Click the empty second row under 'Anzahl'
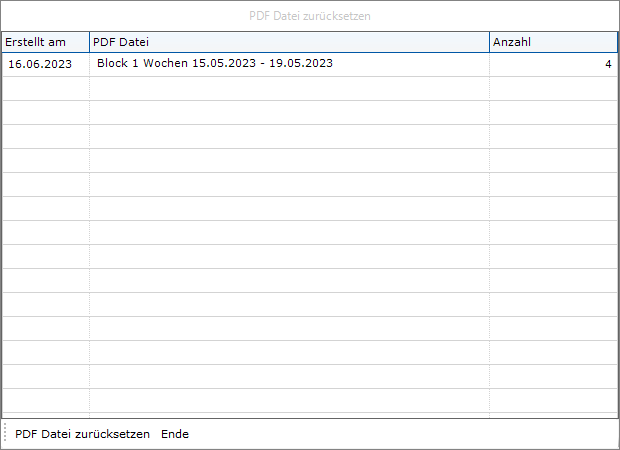The image size is (620, 450). pyautogui.click(x=553, y=88)
